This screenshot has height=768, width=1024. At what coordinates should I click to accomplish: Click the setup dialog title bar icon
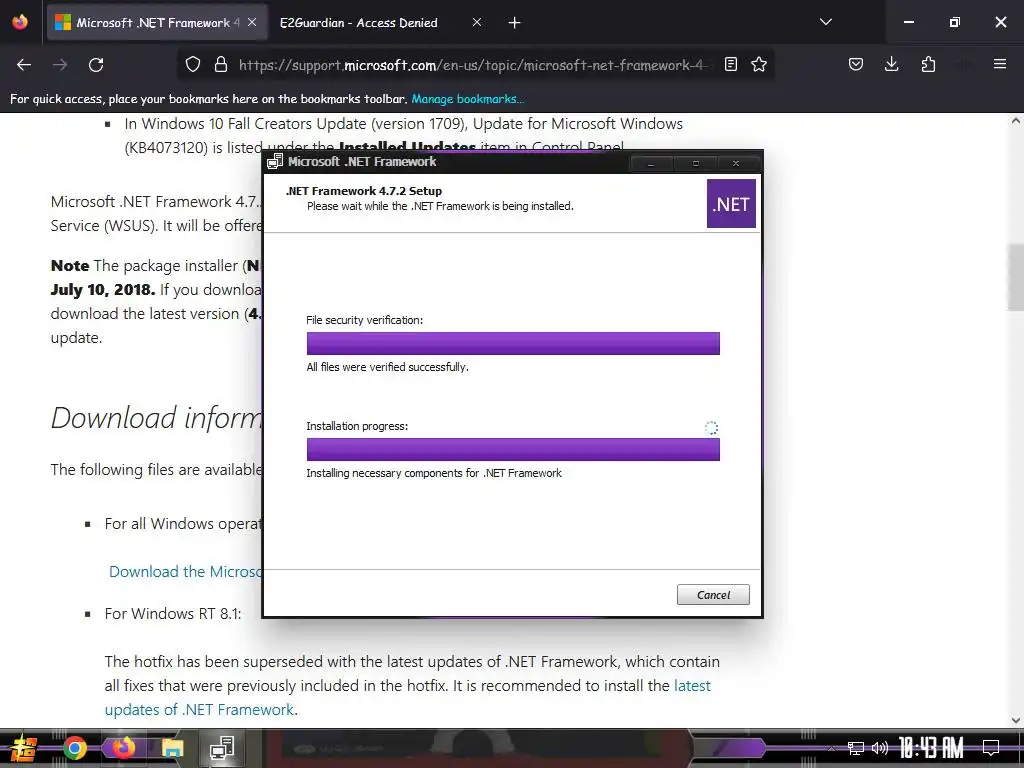pyautogui.click(x=275, y=161)
